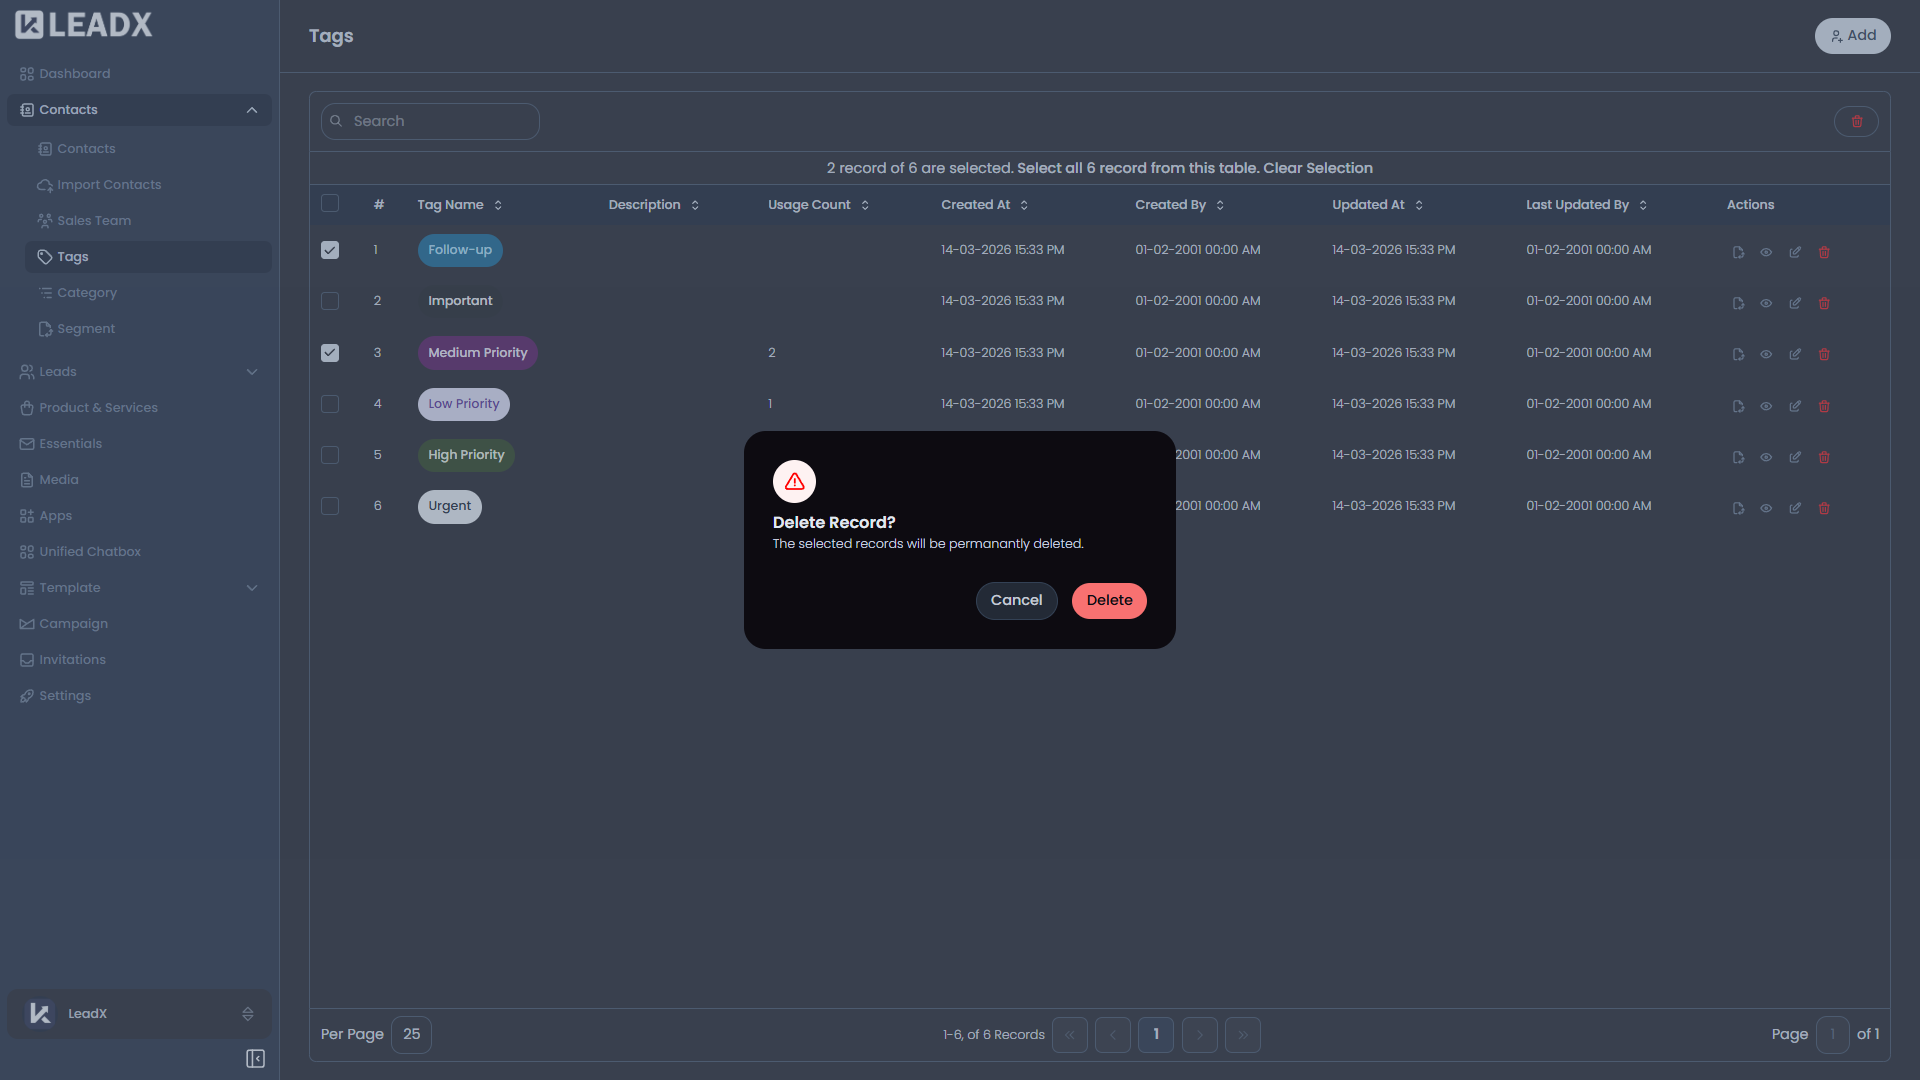Click edit pencil icon for Important tag row
1920x1080 pixels.
(x=1795, y=303)
